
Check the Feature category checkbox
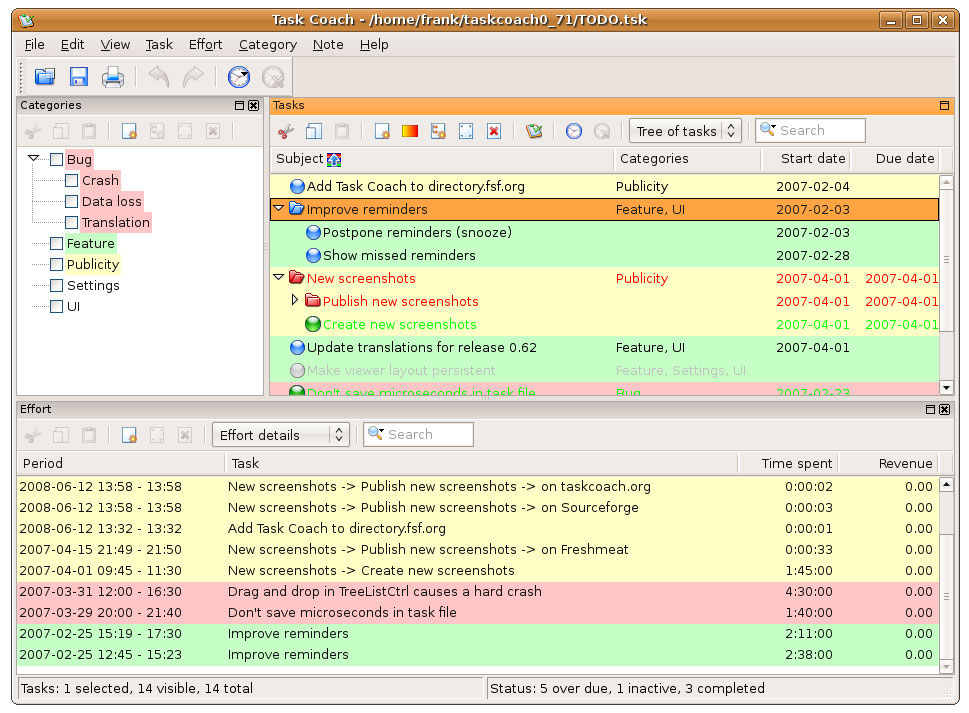[x=56, y=243]
